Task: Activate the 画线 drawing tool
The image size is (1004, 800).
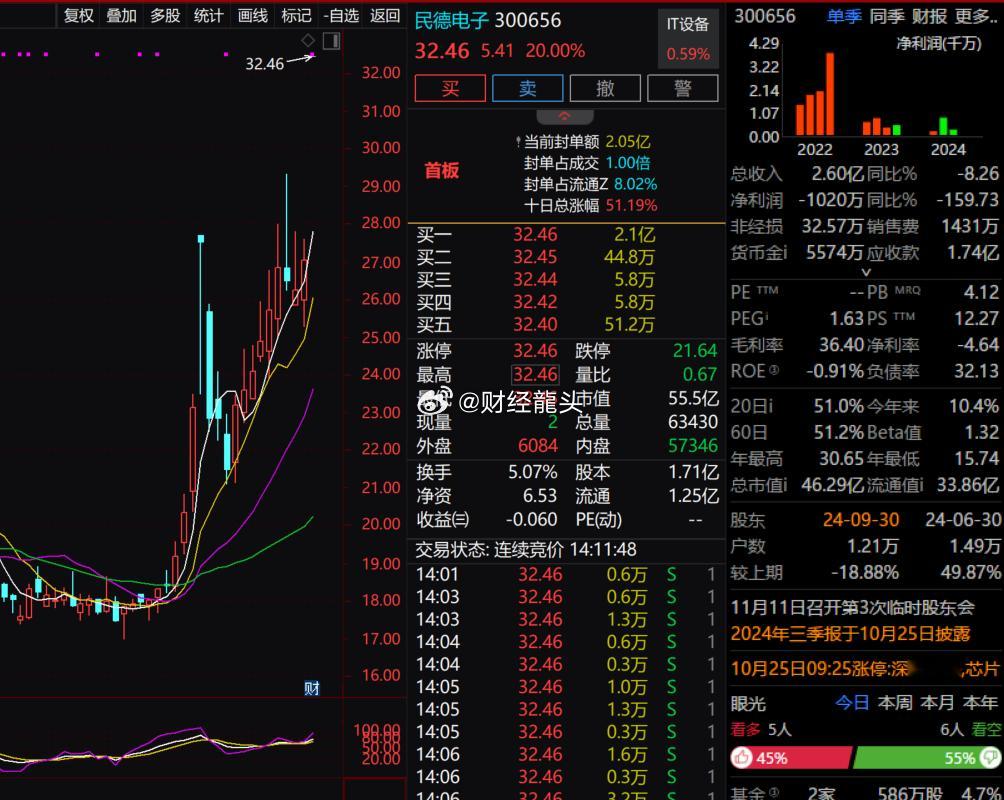Action: [252, 15]
